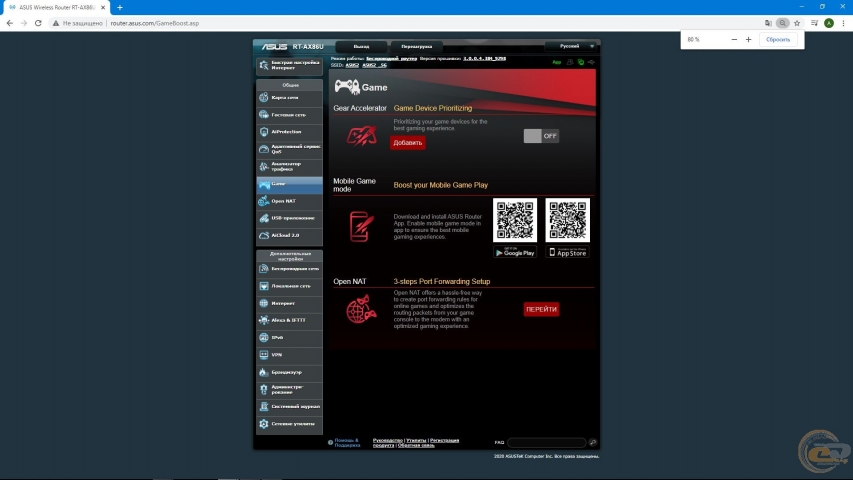Open USB application (USB-приложение) page
The image size is (853, 480).
pos(289,218)
